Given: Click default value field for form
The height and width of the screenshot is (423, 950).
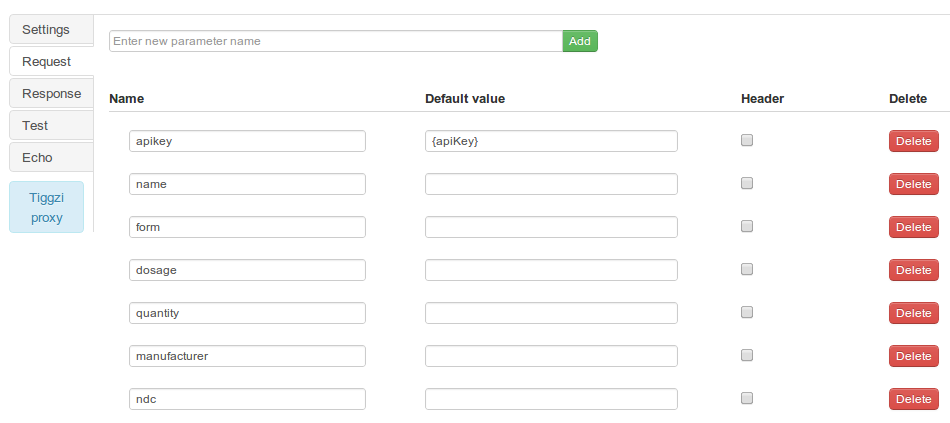Looking at the screenshot, I should (551, 227).
